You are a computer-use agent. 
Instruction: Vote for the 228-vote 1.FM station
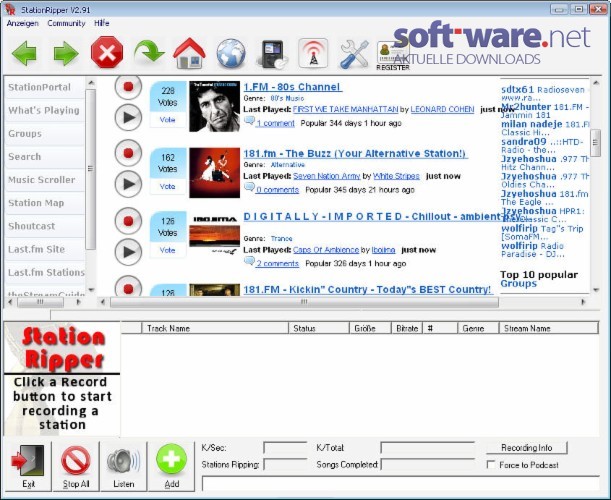click(168, 120)
